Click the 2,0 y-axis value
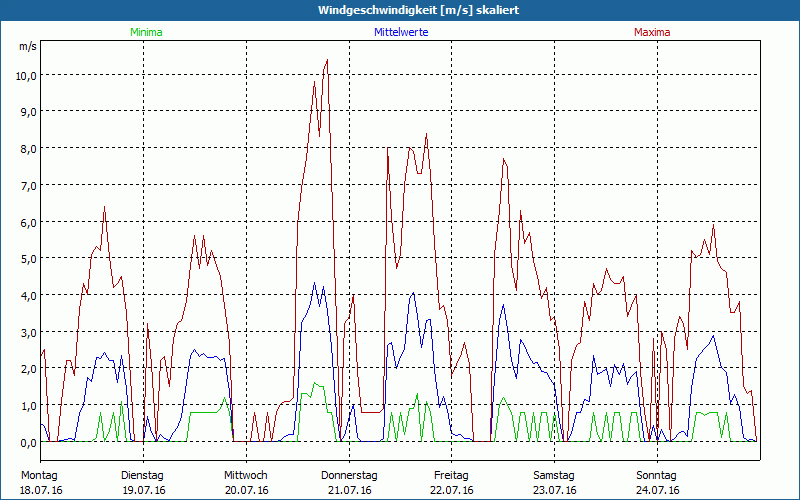800x500 pixels. tap(29, 369)
